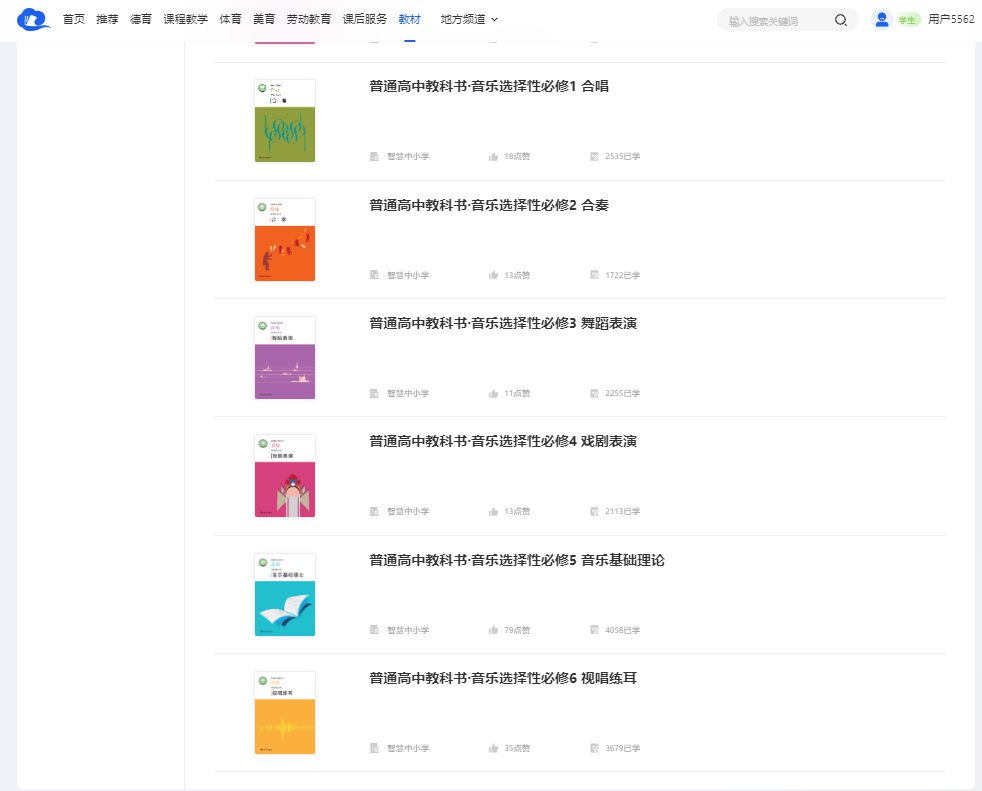
Task: Open the orange 合奏 textbook cover thumbnail
Action: point(285,239)
